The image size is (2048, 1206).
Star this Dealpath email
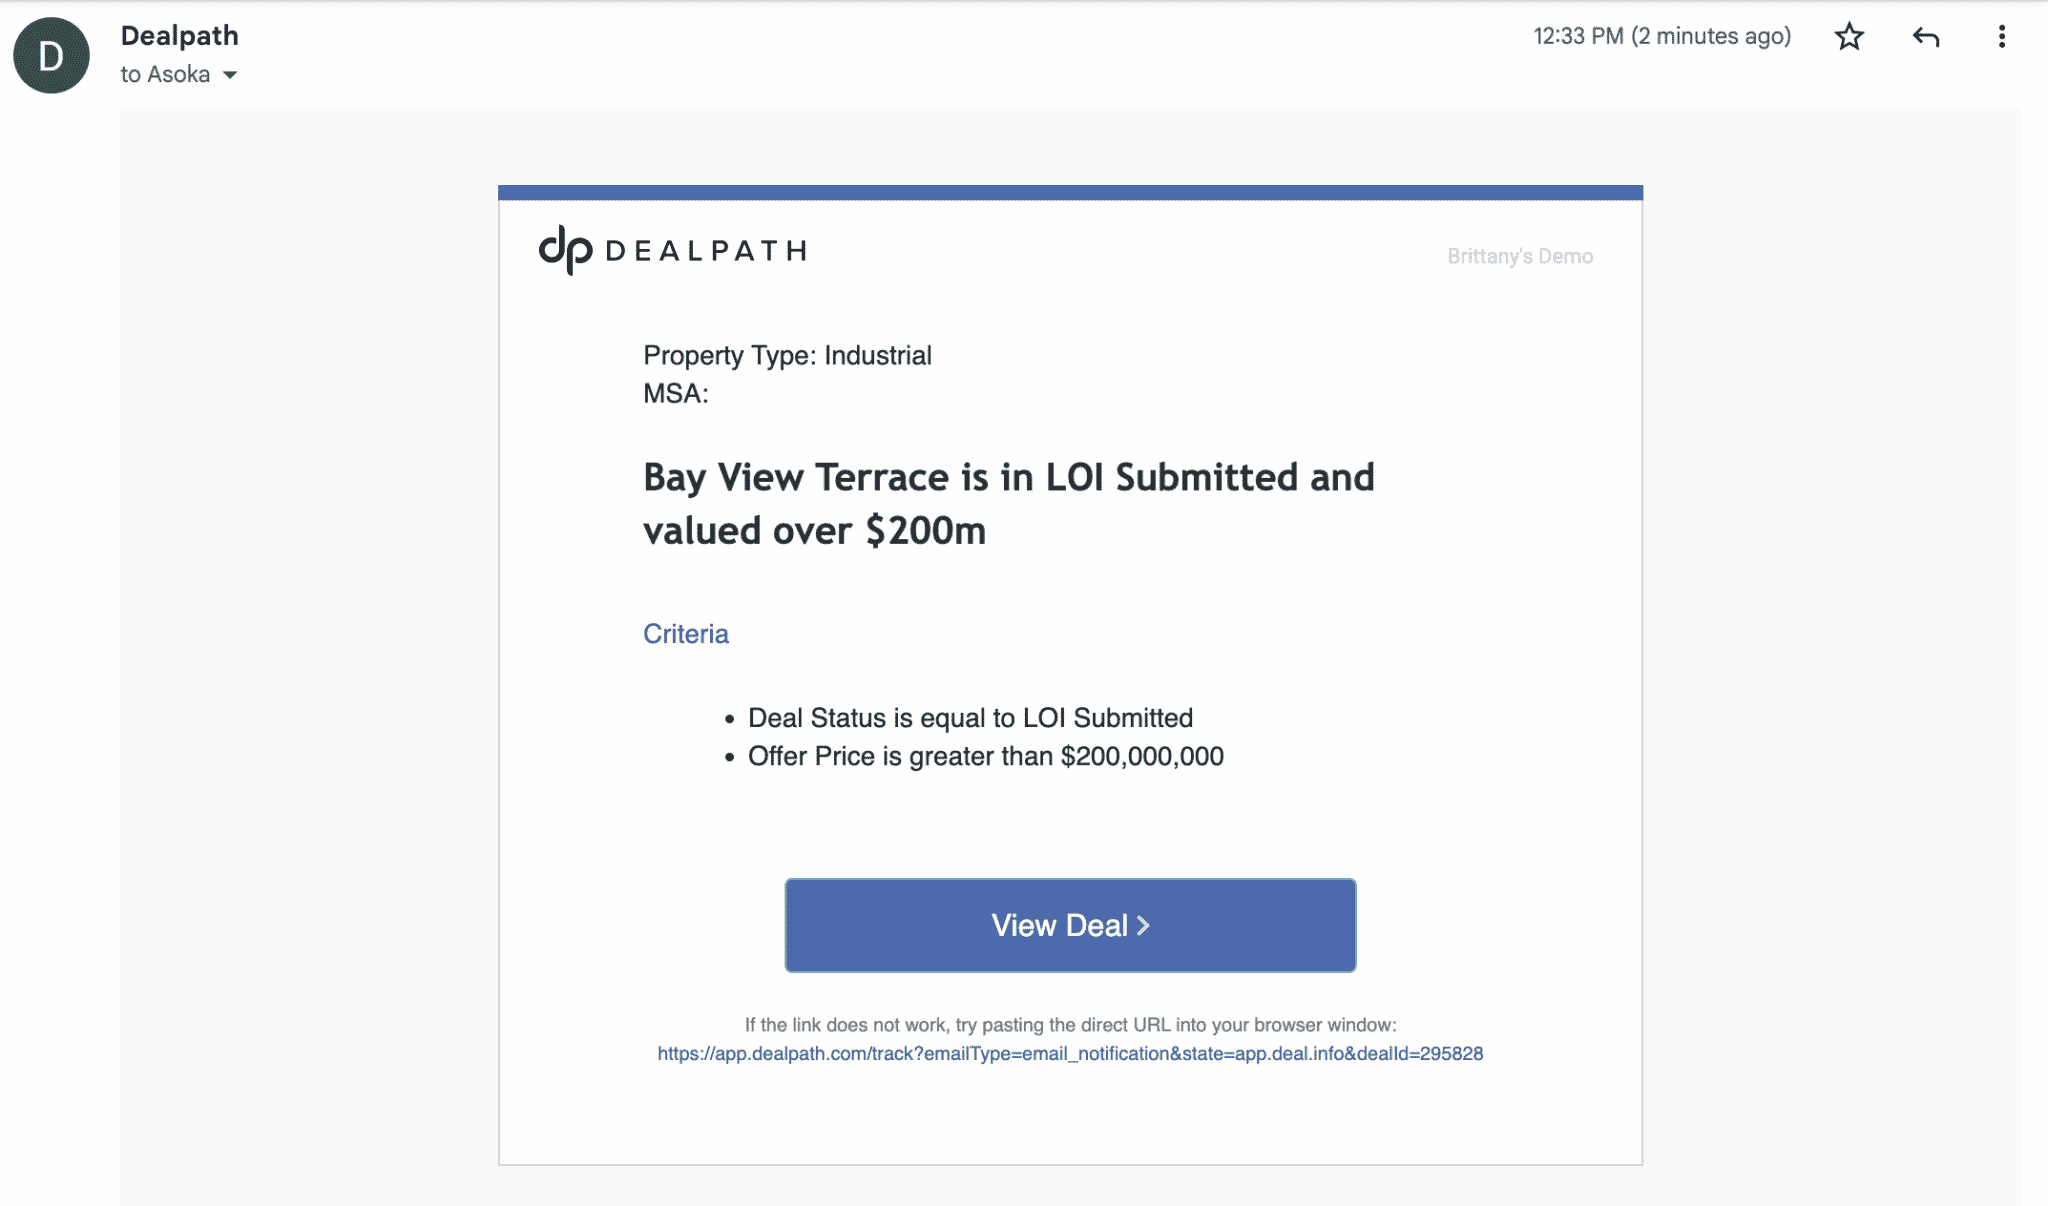coord(1849,36)
